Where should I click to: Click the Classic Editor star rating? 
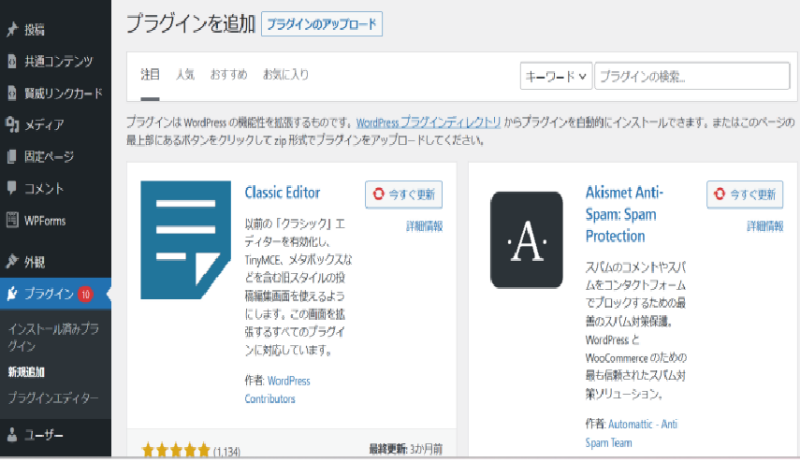pyautogui.click(x=176, y=450)
